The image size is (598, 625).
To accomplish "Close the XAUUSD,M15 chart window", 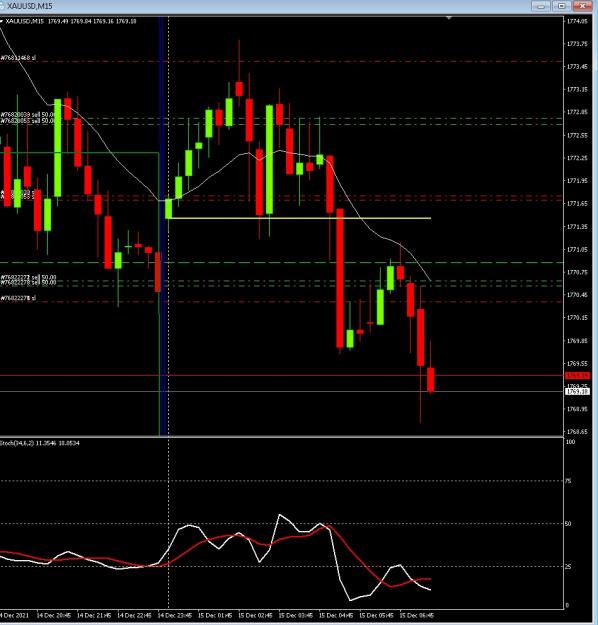I will pyautogui.click(x=582, y=6).
